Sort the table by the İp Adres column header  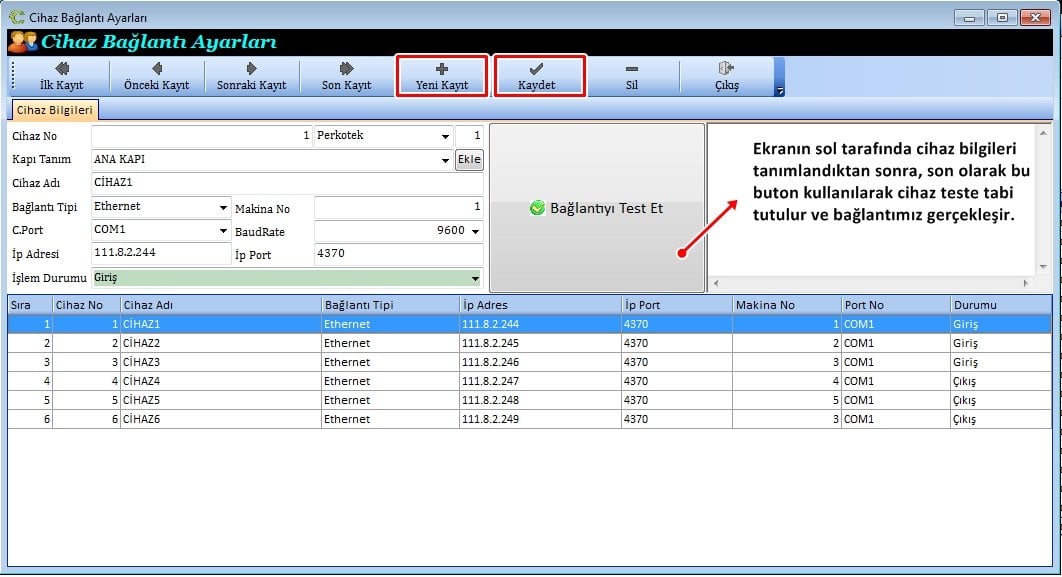click(x=538, y=304)
